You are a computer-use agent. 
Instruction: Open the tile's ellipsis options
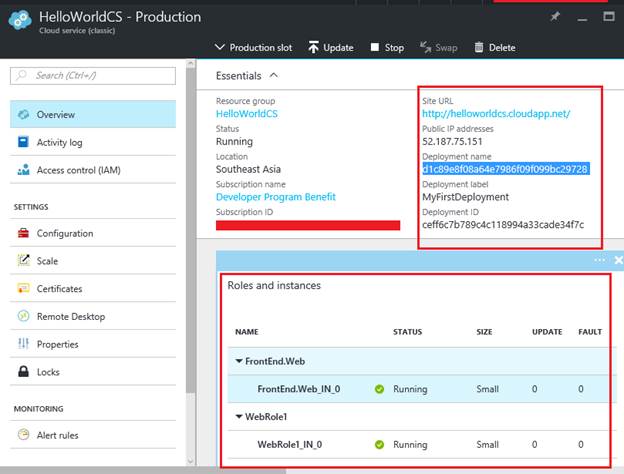point(600,260)
